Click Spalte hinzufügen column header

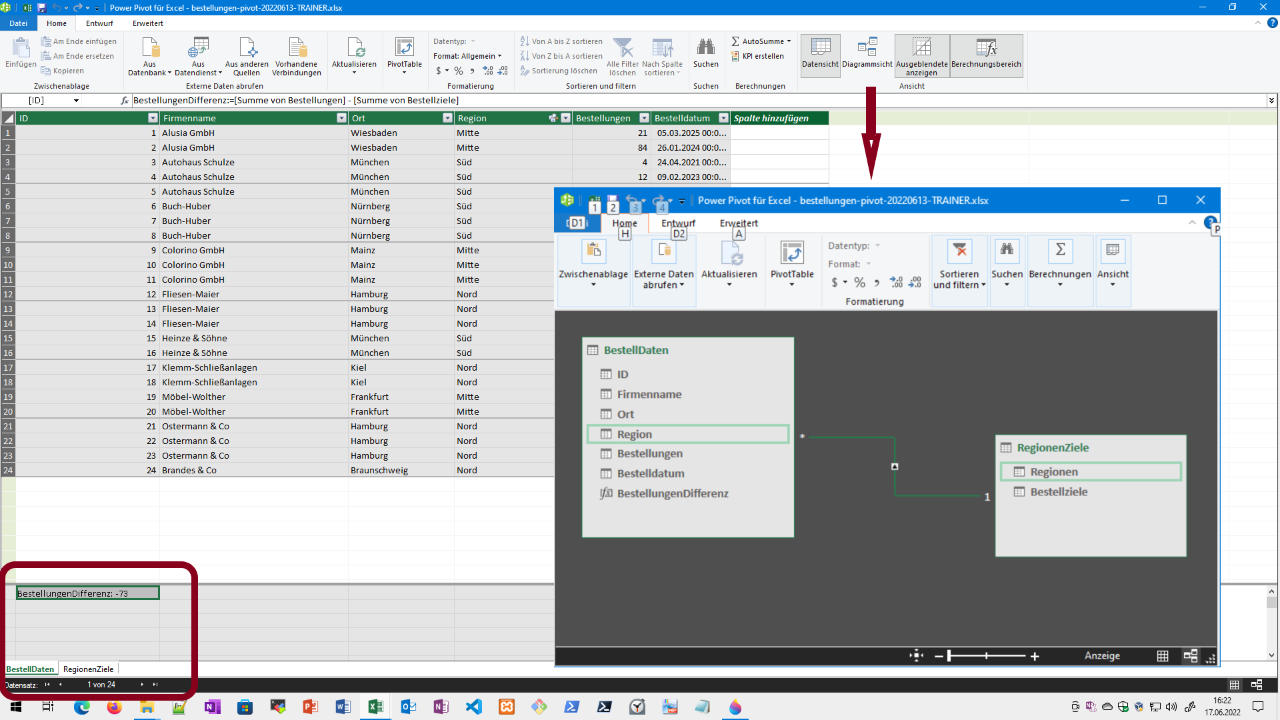pos(779,118)
